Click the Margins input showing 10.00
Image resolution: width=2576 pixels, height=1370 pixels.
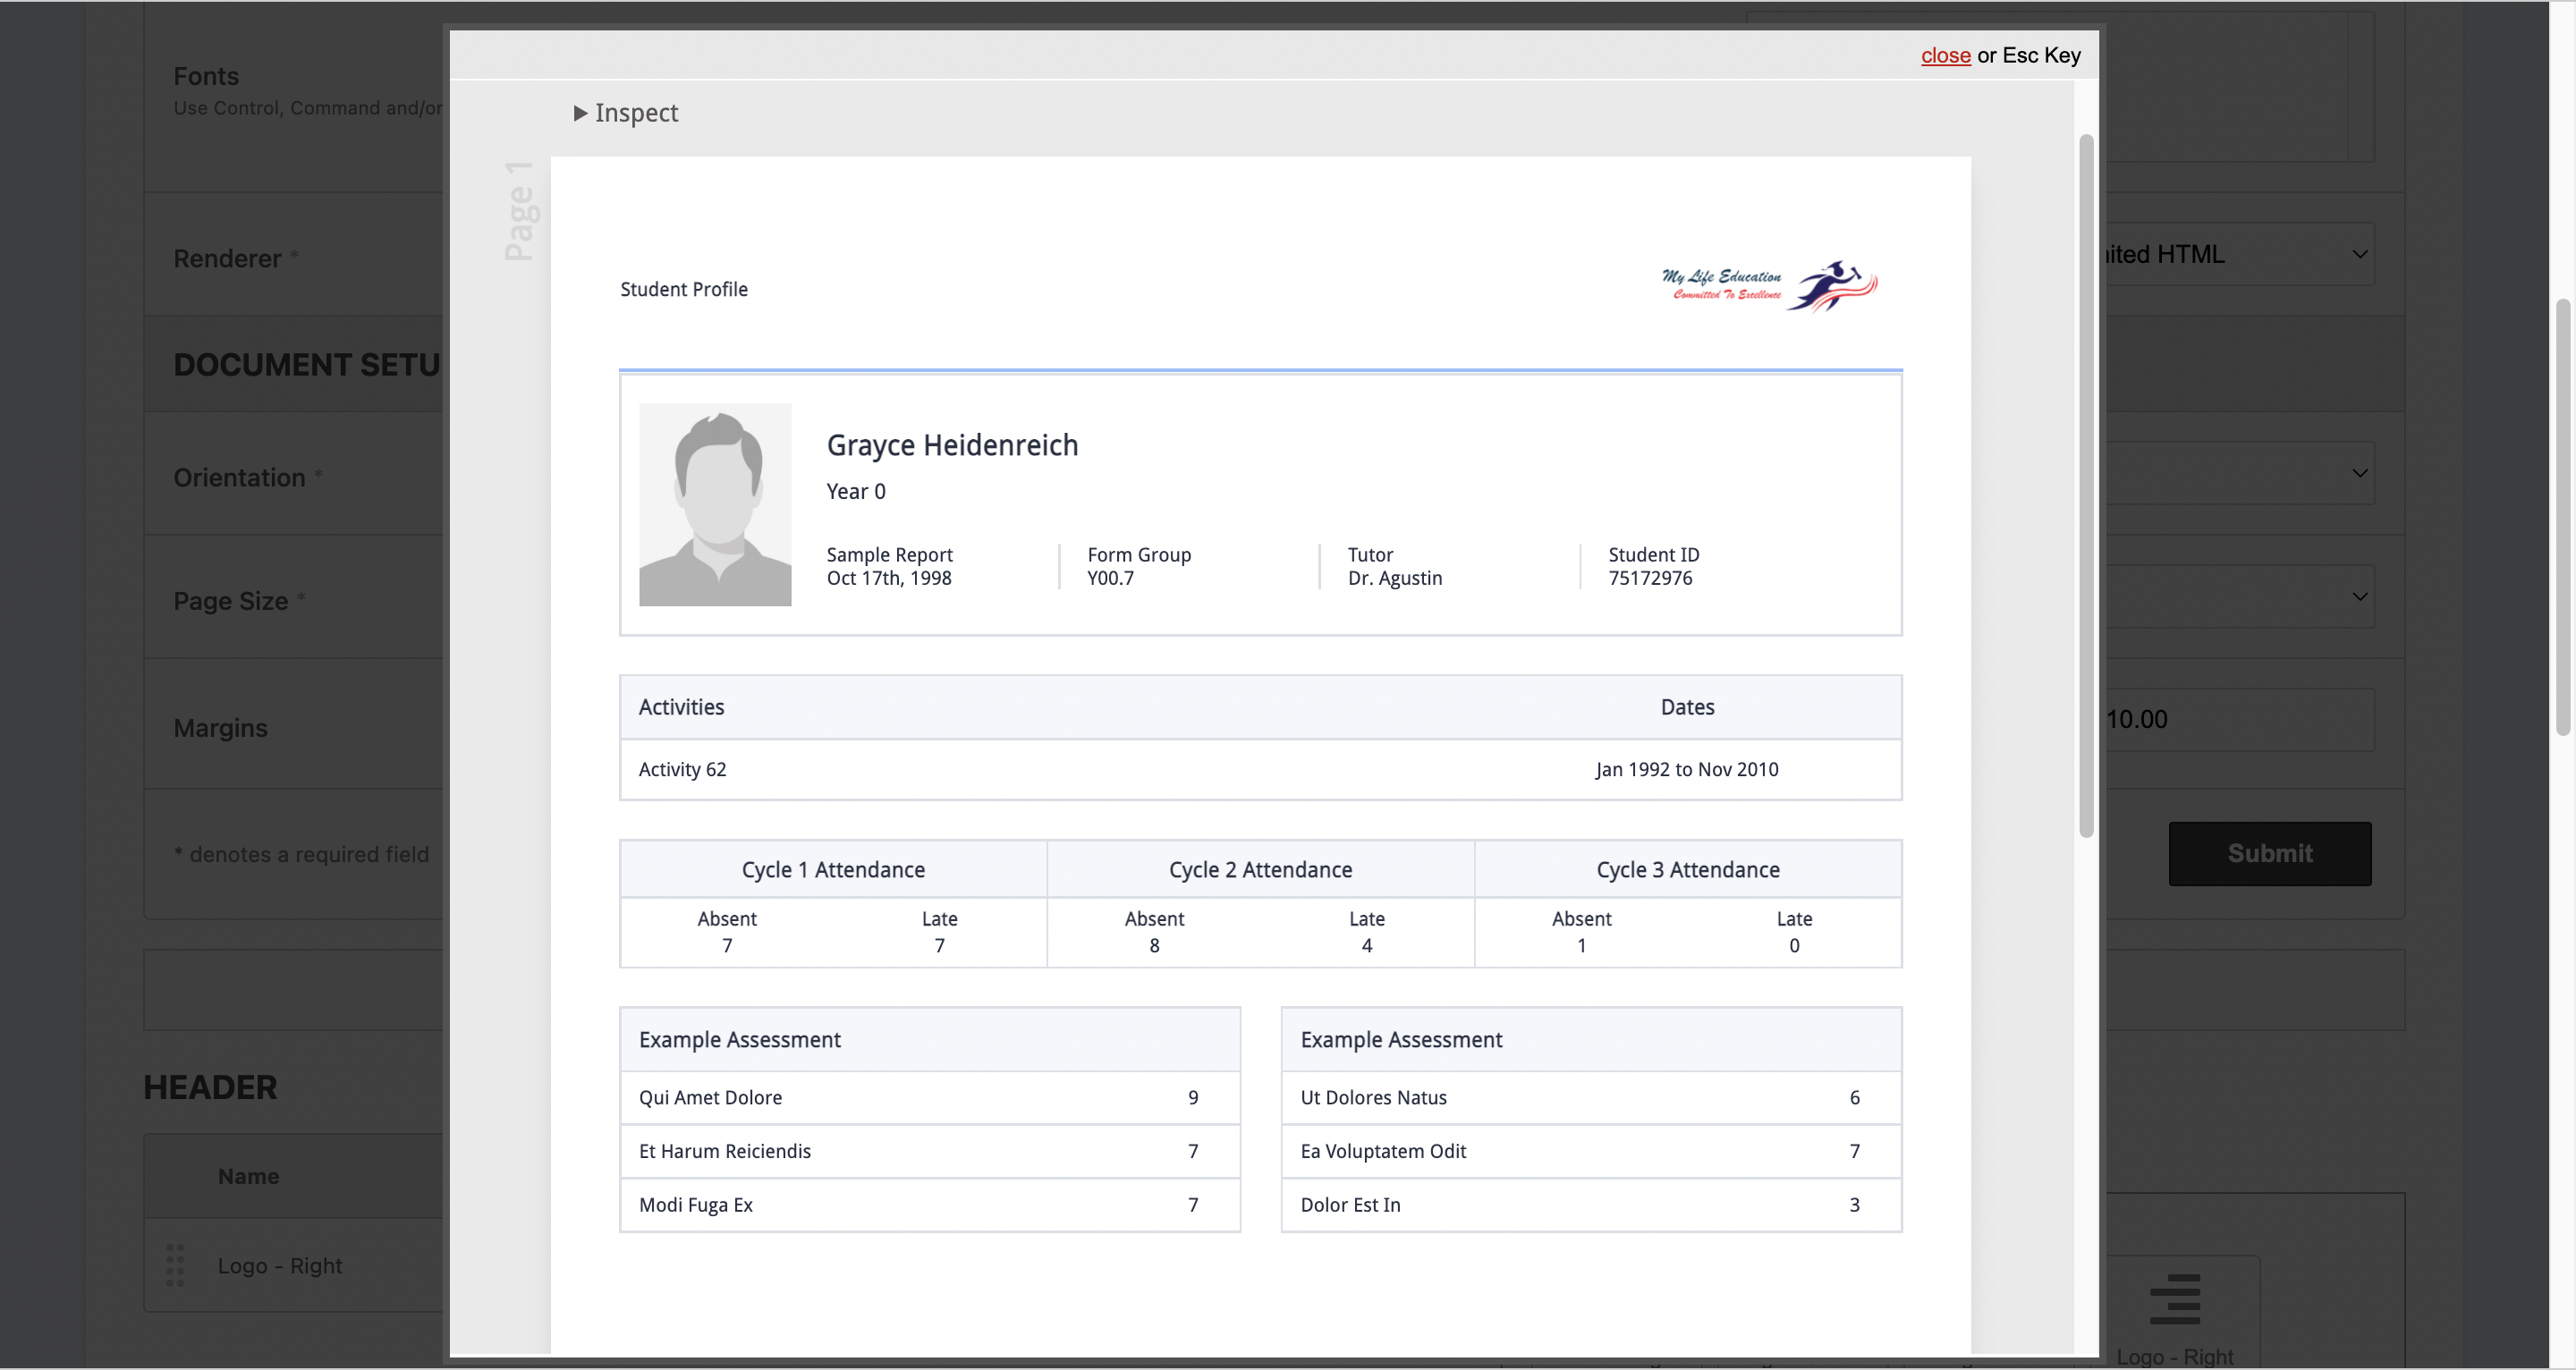pos(2239,719)
